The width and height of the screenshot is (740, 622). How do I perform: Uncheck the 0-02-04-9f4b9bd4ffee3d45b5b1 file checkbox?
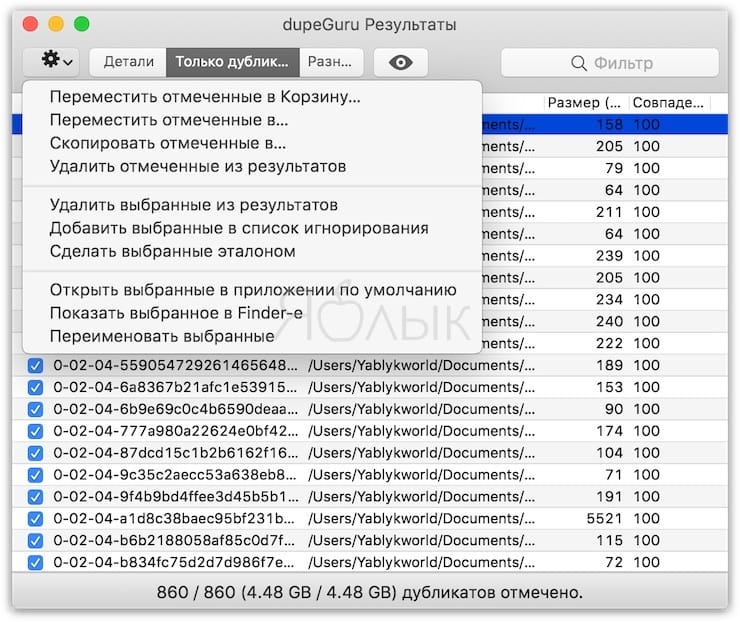point(35,497)
